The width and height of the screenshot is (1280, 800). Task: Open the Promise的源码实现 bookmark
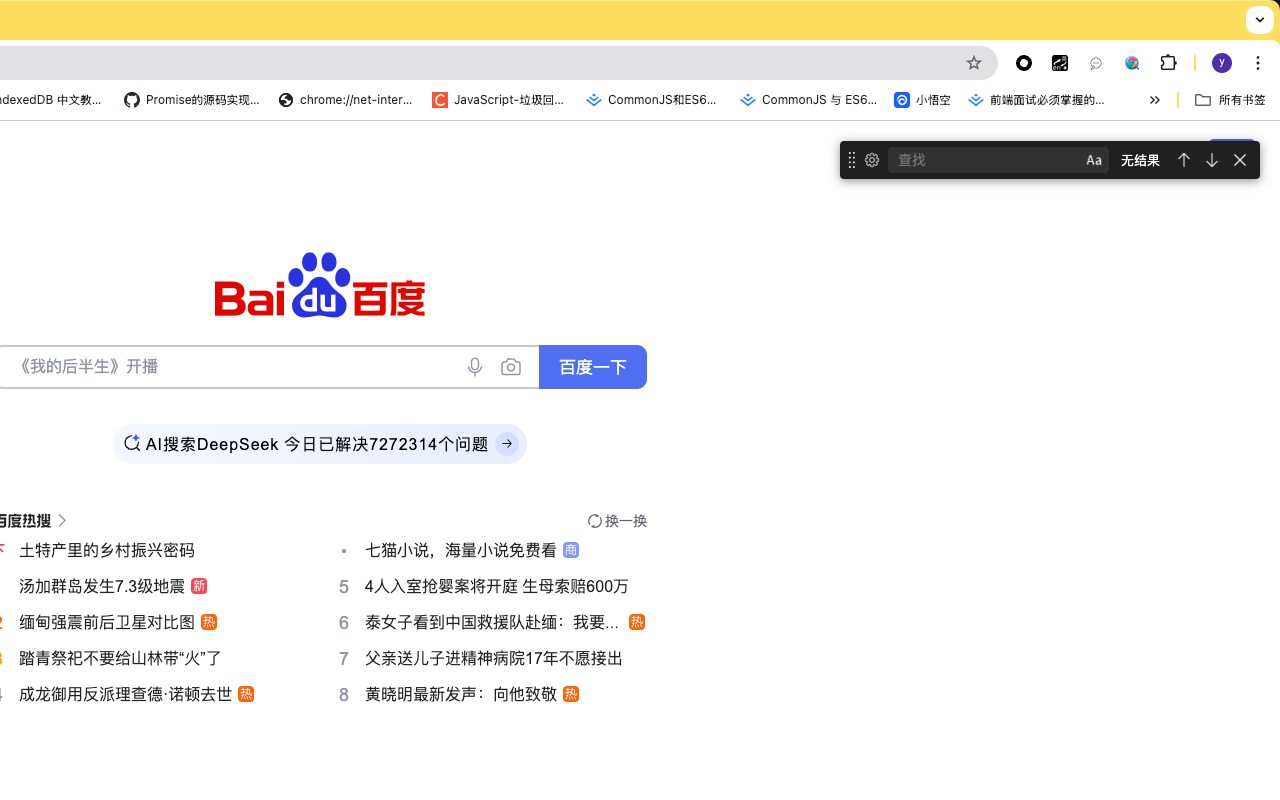tap(192, 100)
